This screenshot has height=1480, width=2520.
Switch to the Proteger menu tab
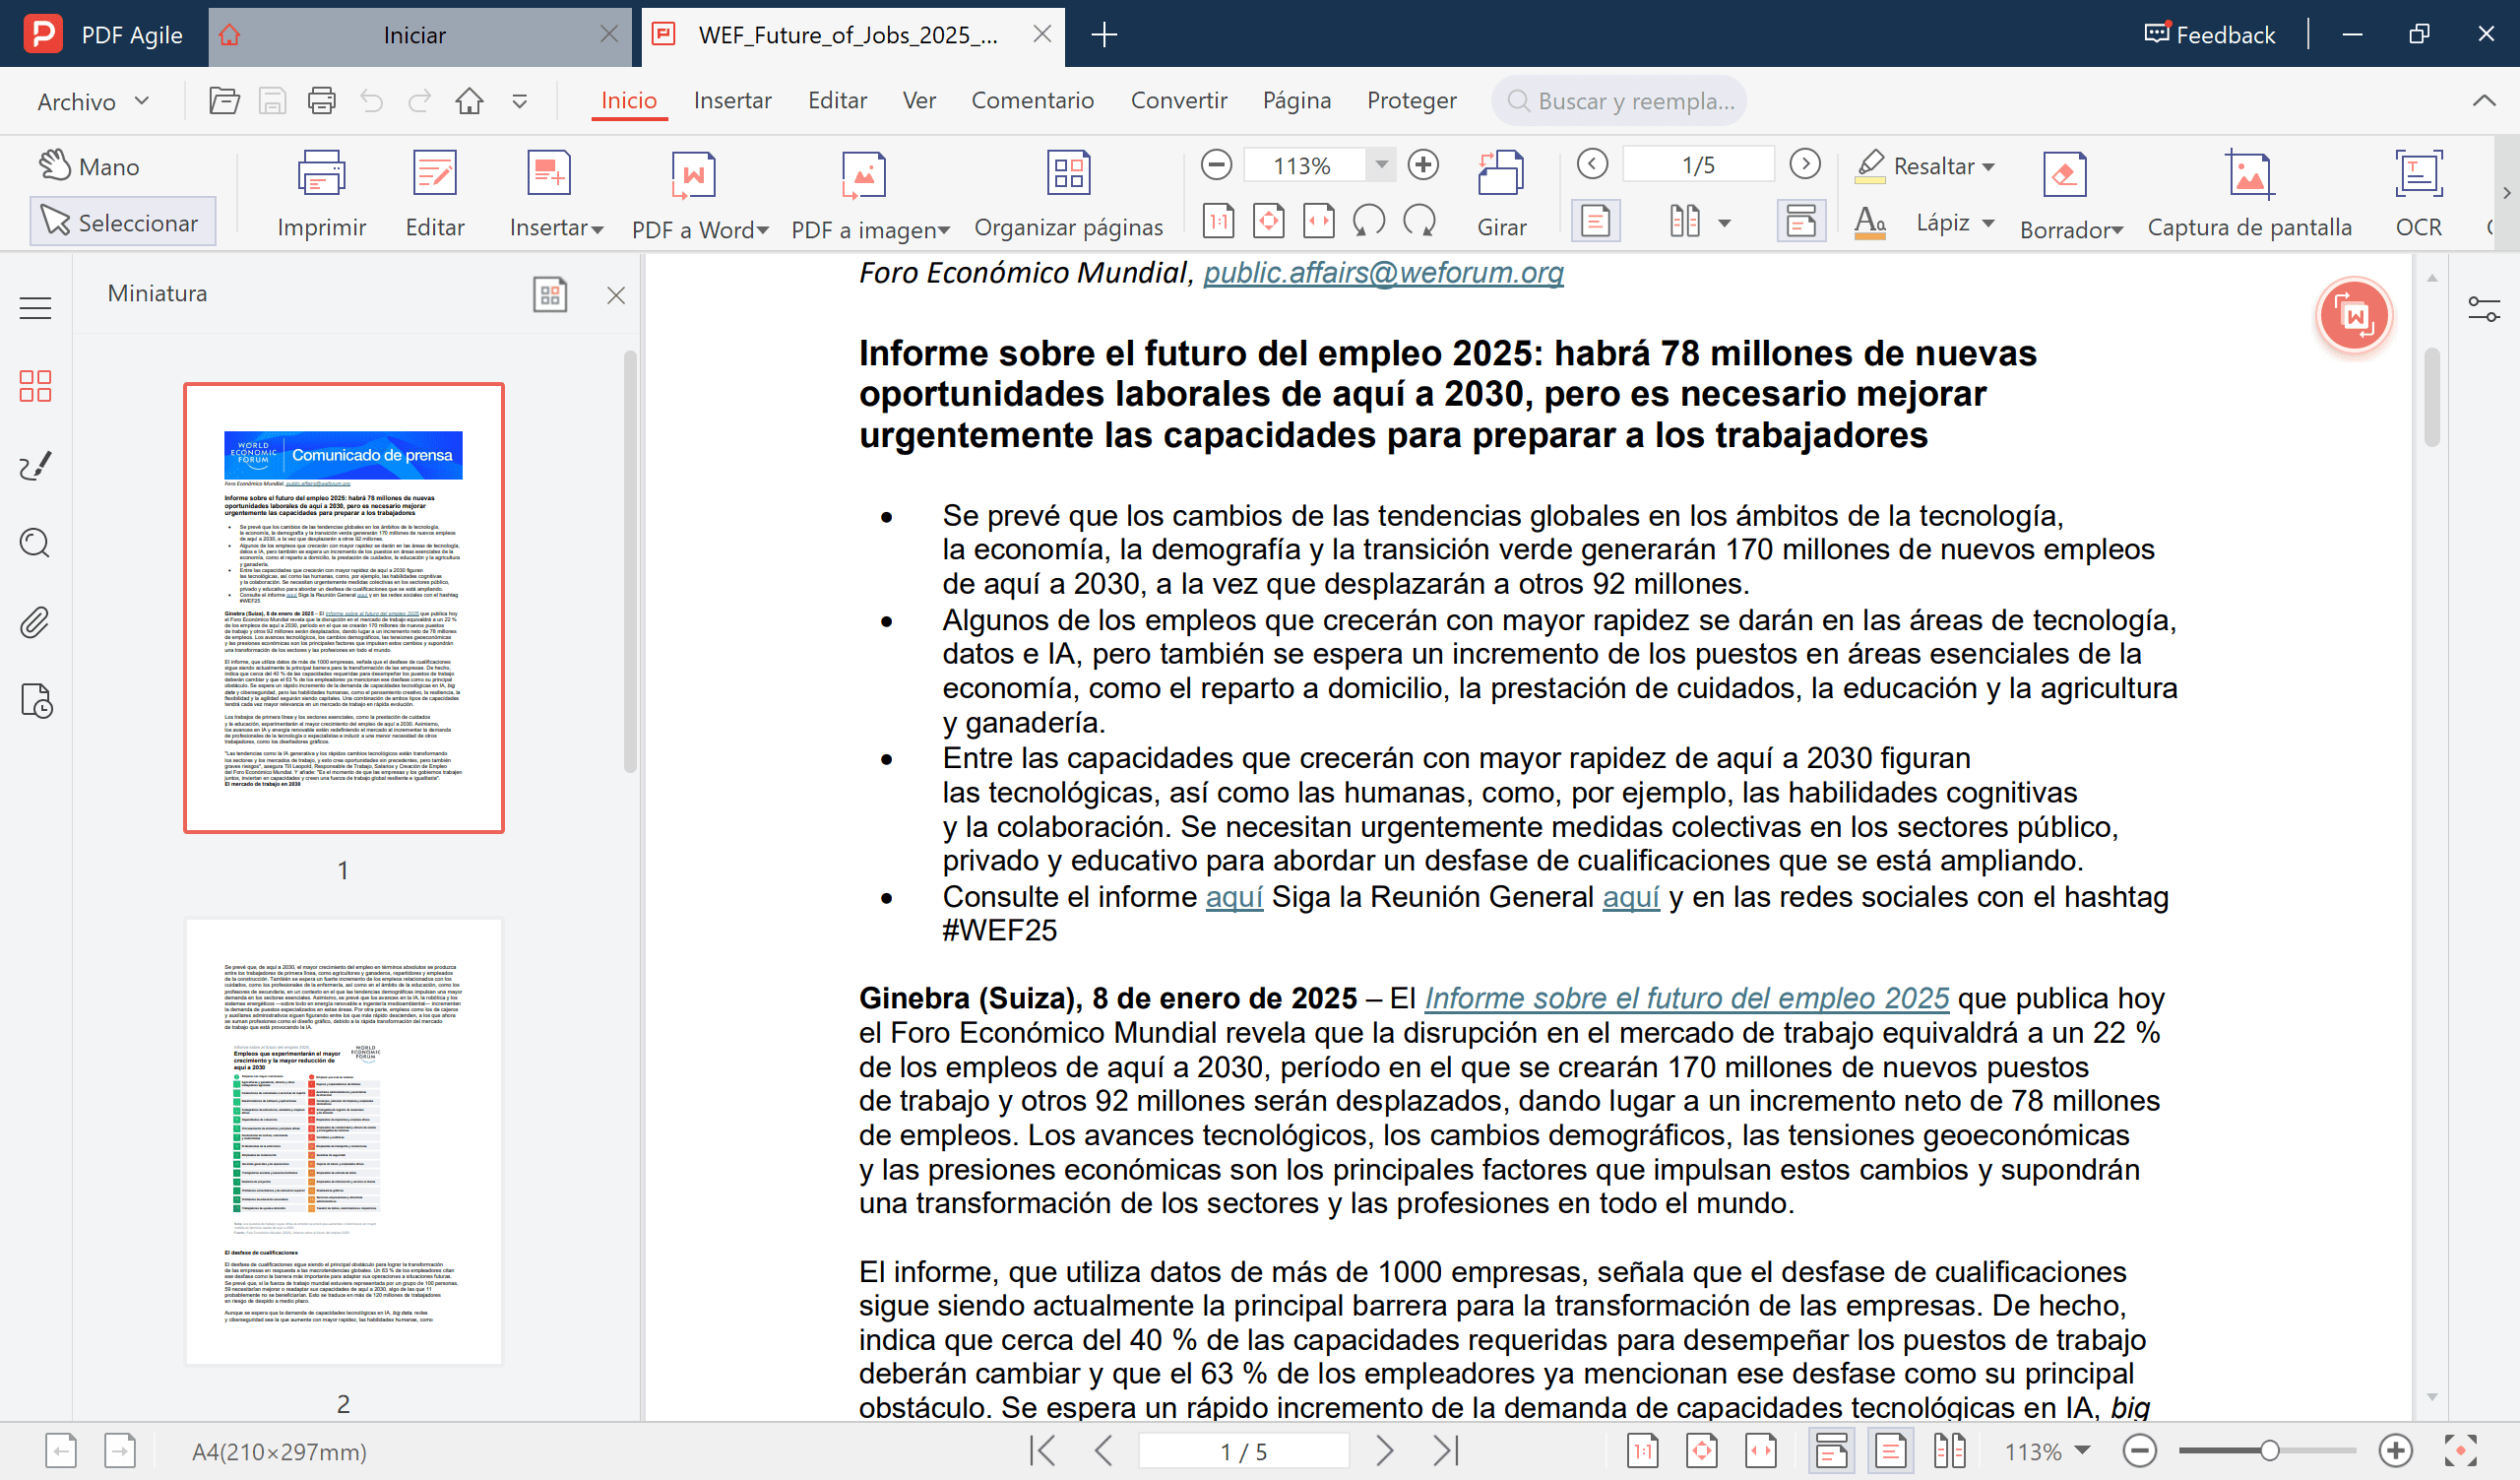click(x=1411, y=100)
